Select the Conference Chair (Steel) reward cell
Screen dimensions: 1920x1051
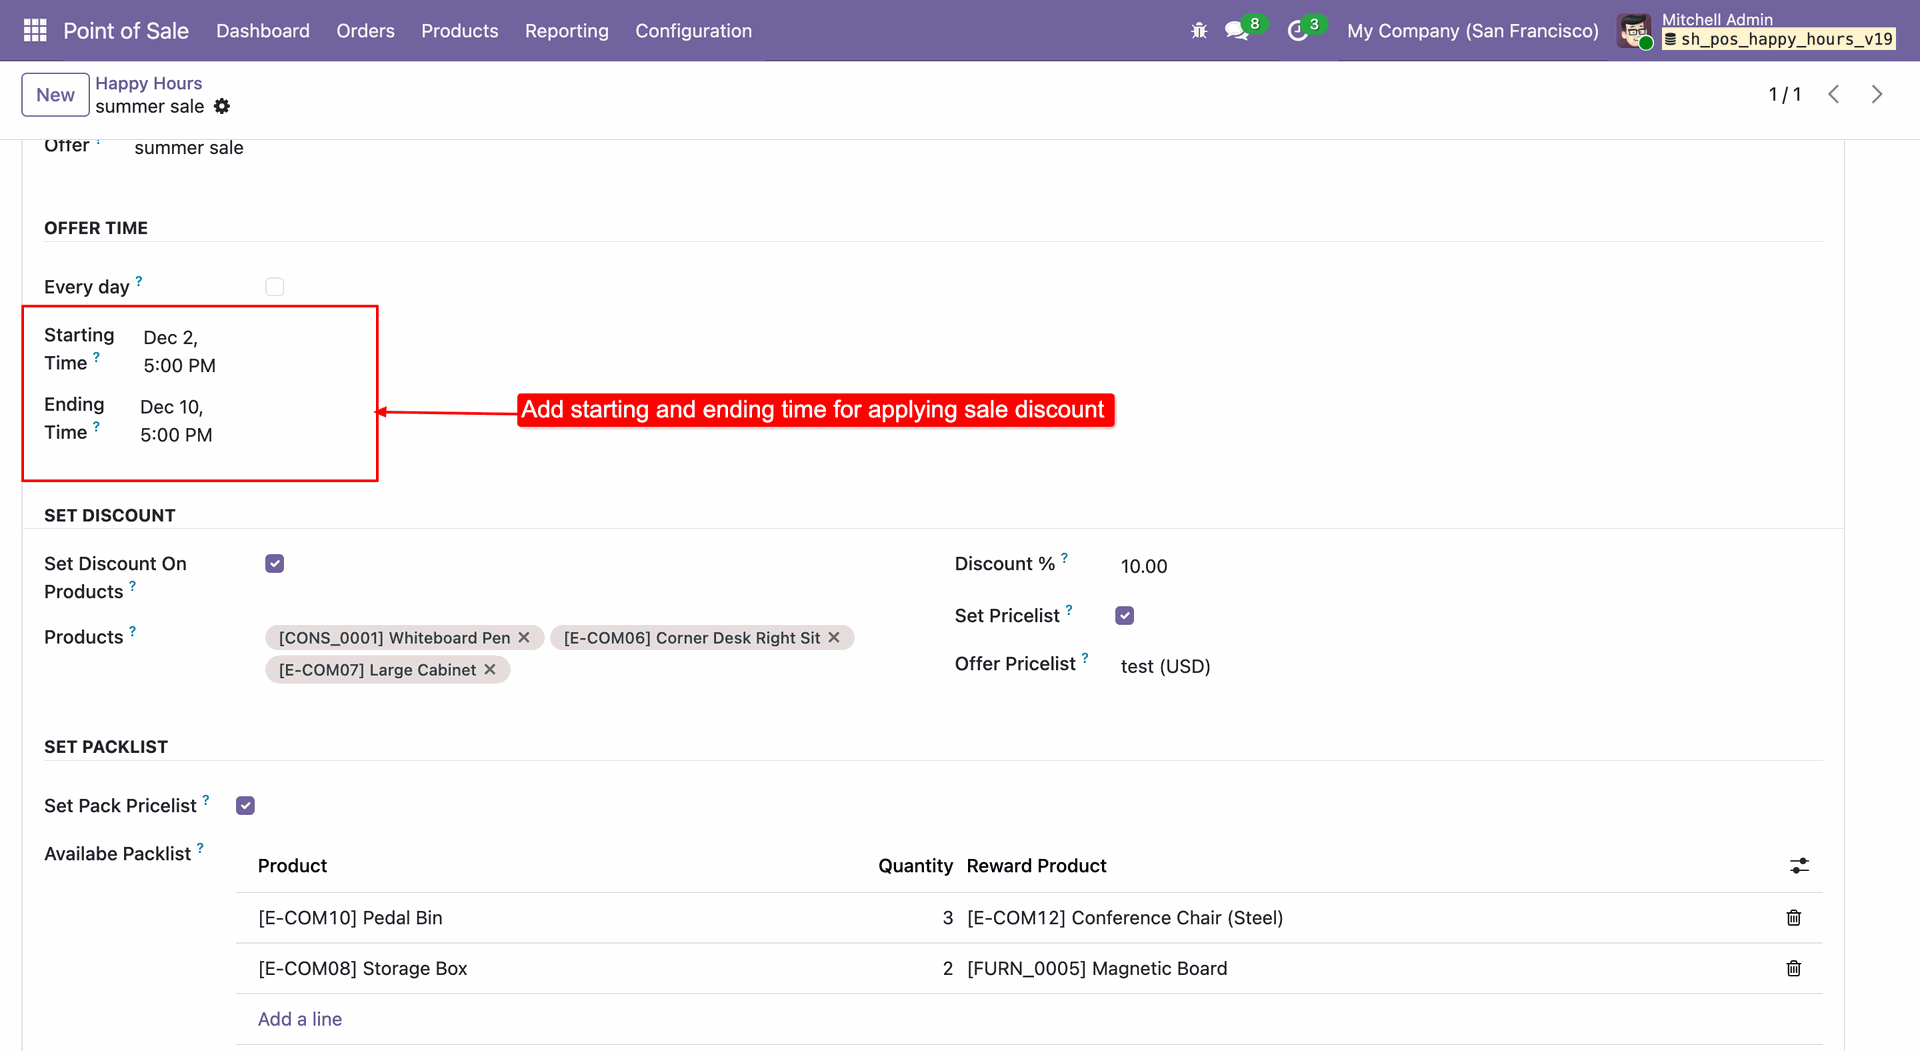click(1125, 918)
